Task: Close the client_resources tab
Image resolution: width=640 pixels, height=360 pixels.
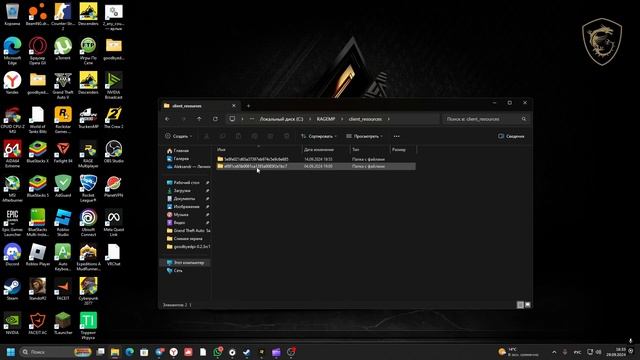Action: tap(233, 106)
